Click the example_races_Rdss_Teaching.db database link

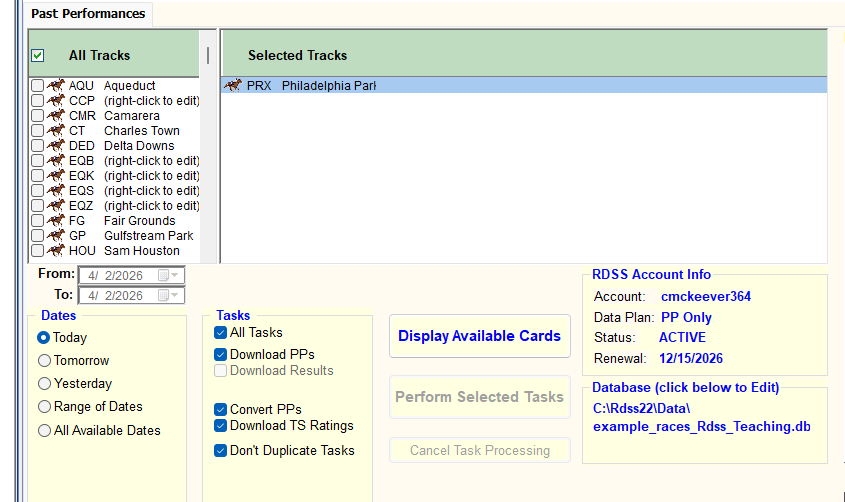tap(702, 427)
